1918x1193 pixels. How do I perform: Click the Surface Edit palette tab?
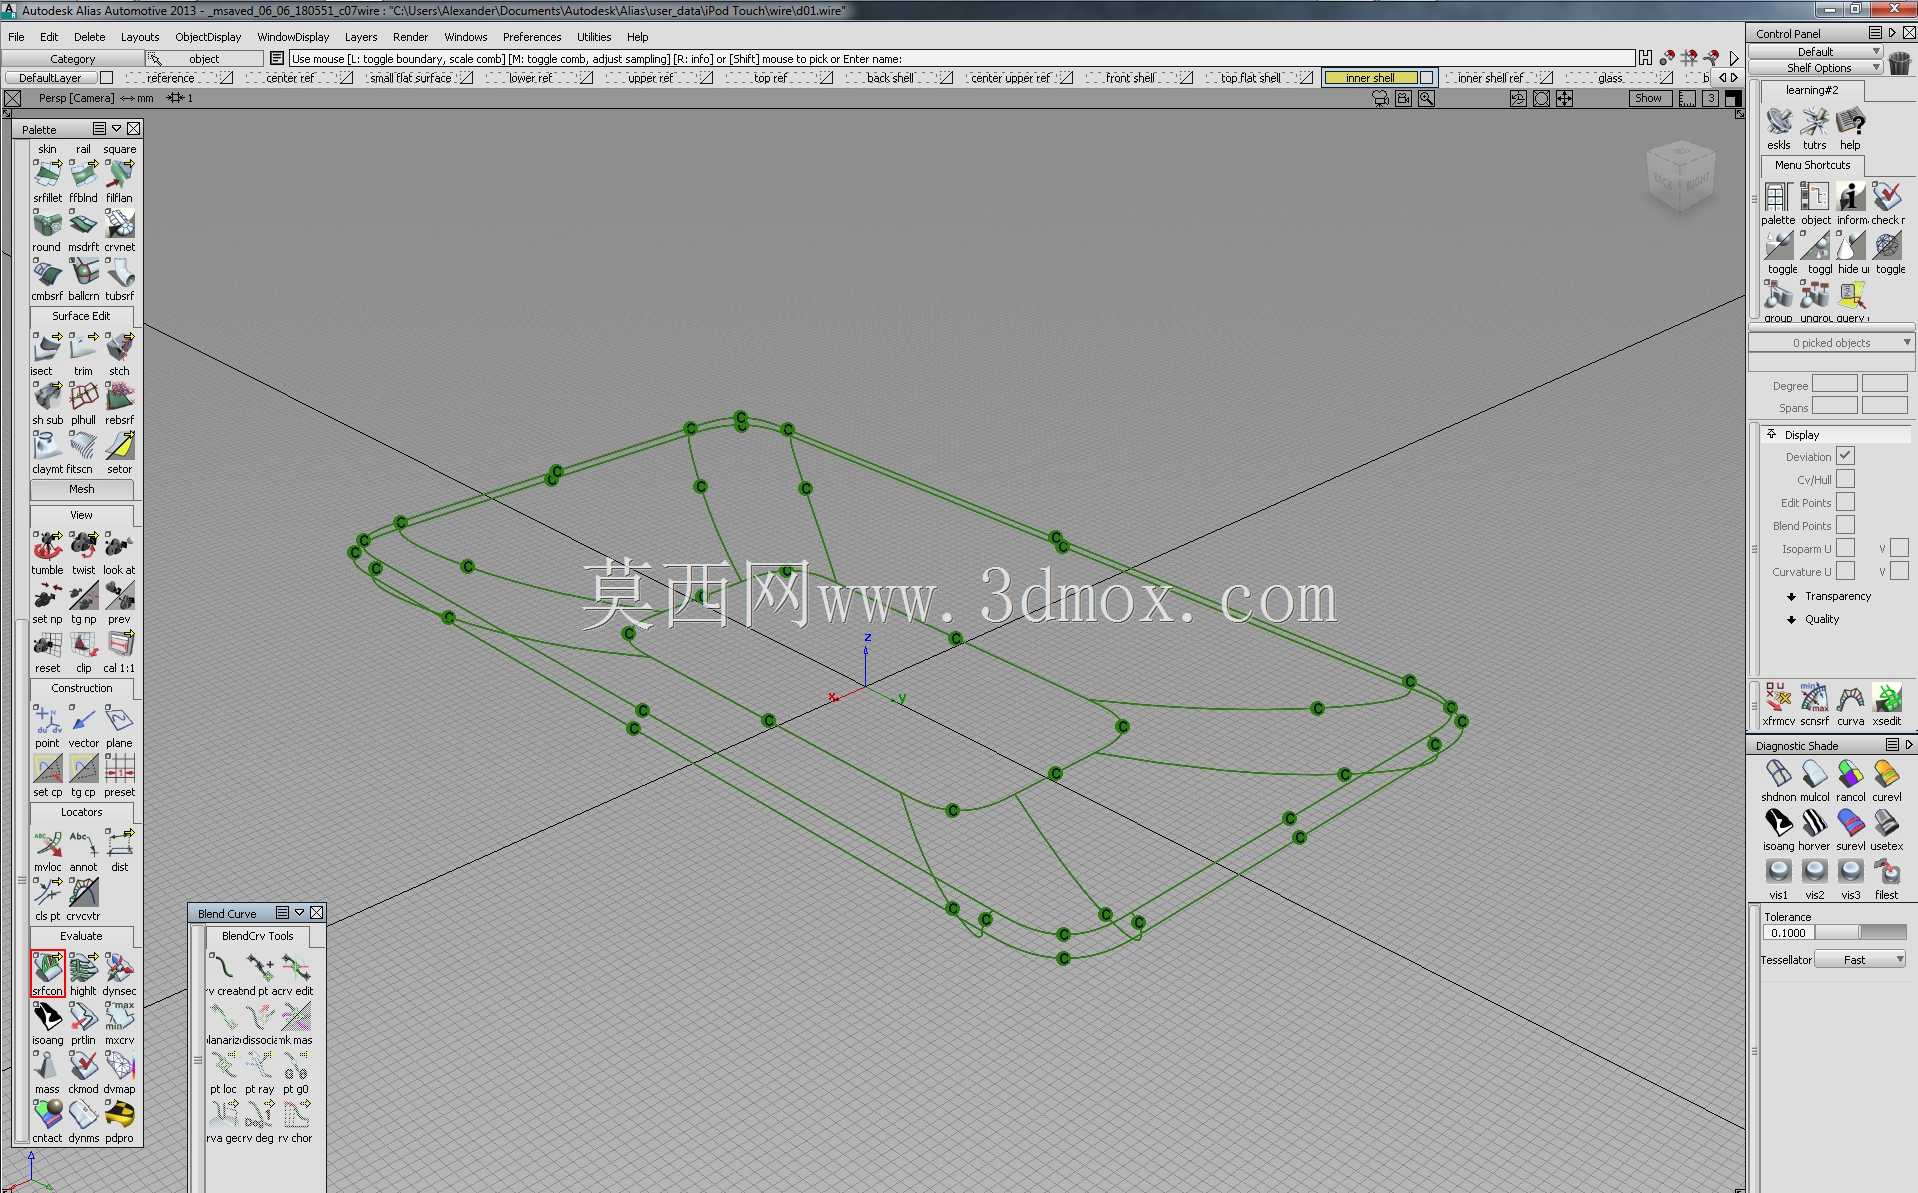click(81, 316)
